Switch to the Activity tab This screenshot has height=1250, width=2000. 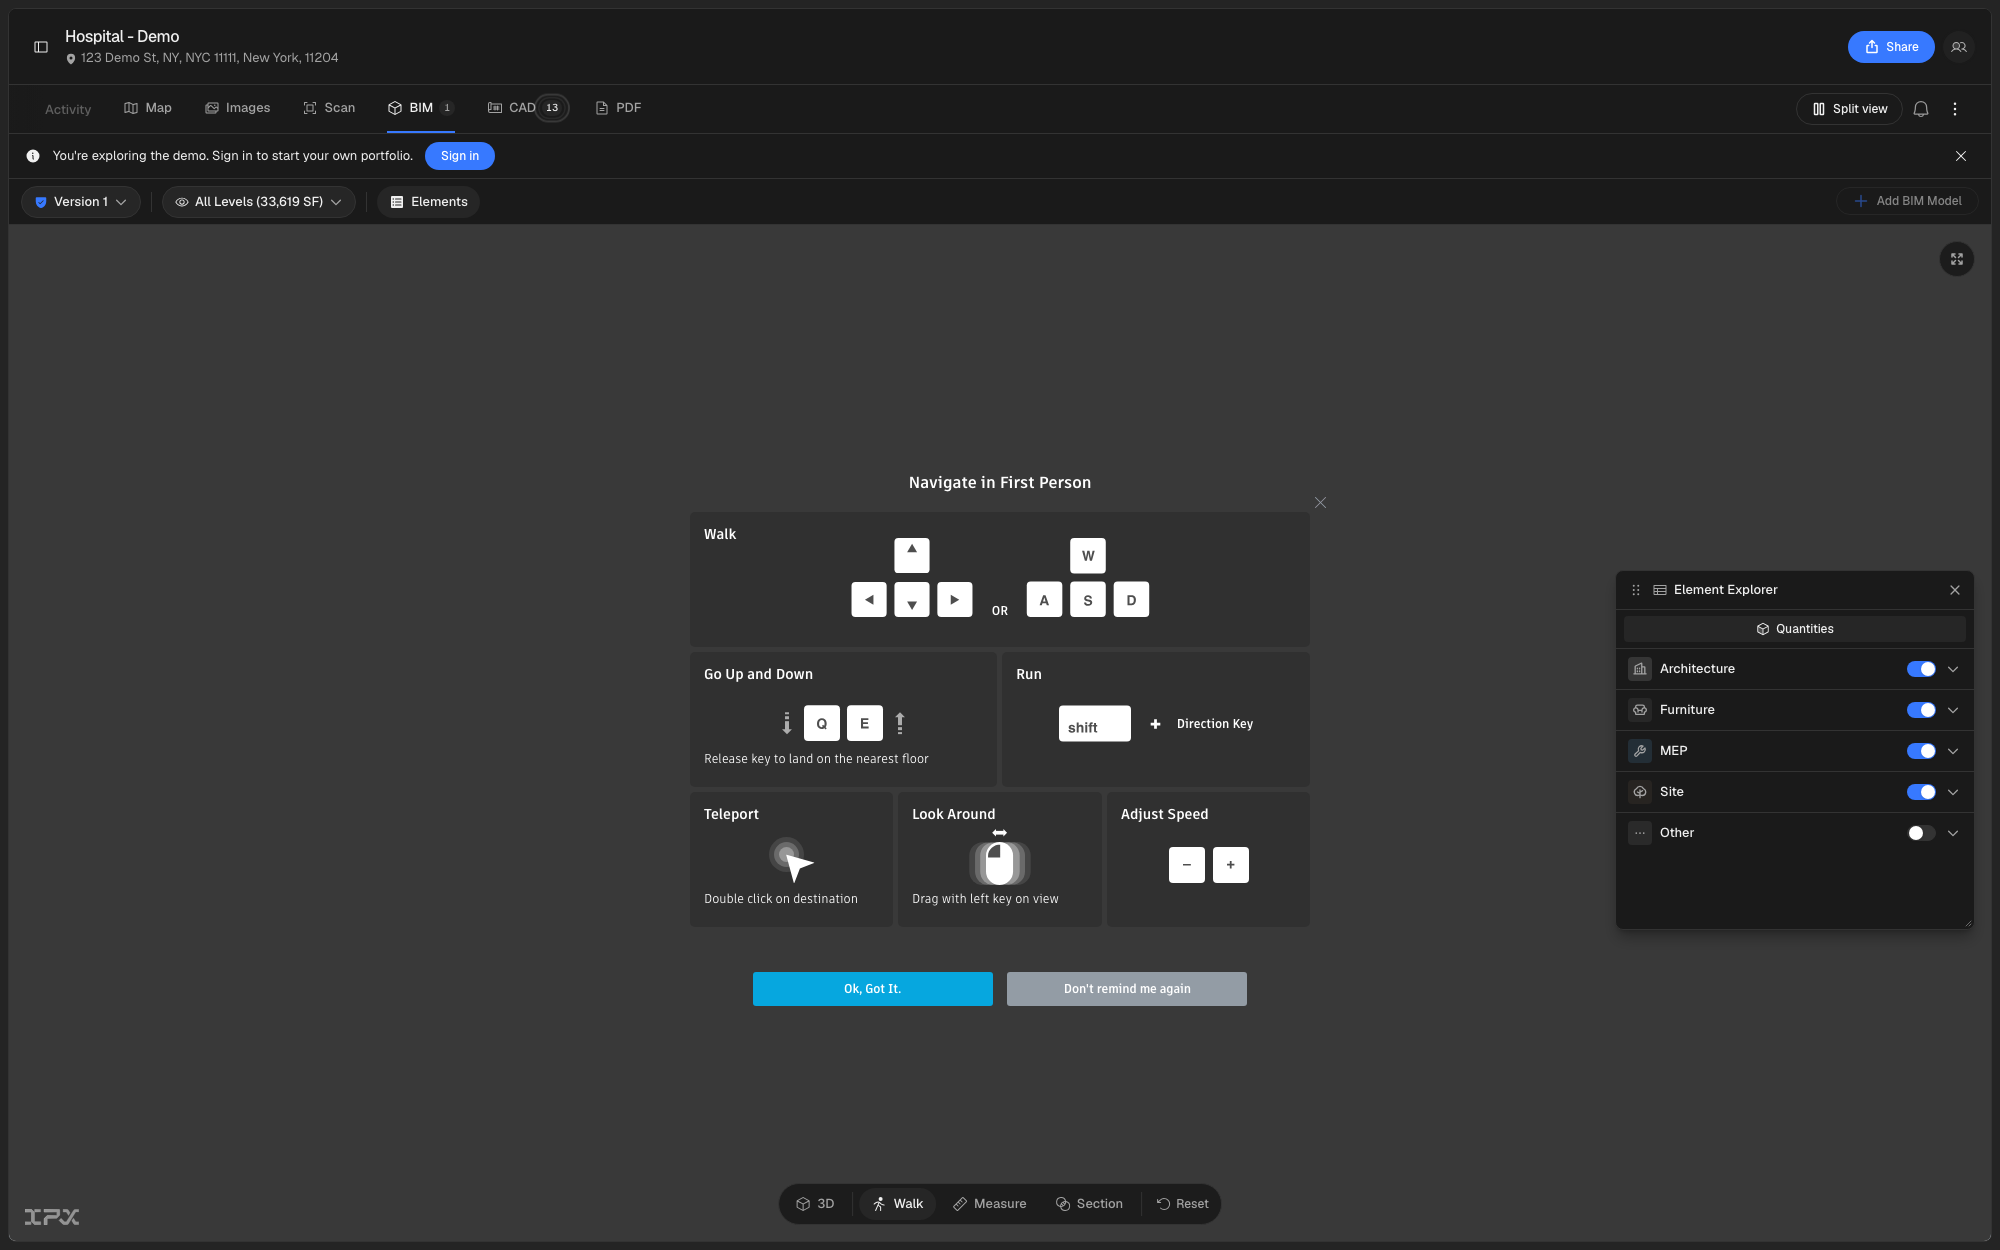[x=68, y=109]
